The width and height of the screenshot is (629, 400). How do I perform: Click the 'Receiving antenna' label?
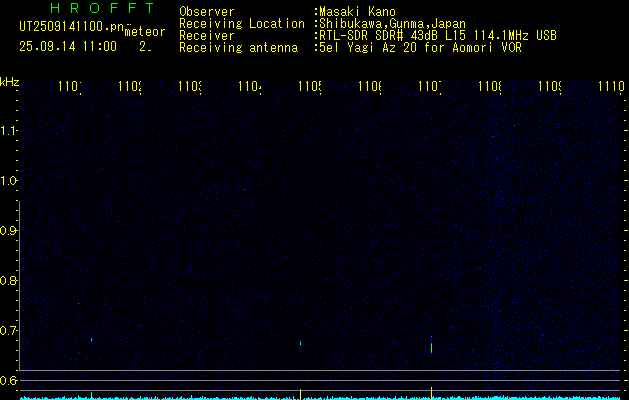[x=239, y=48]
